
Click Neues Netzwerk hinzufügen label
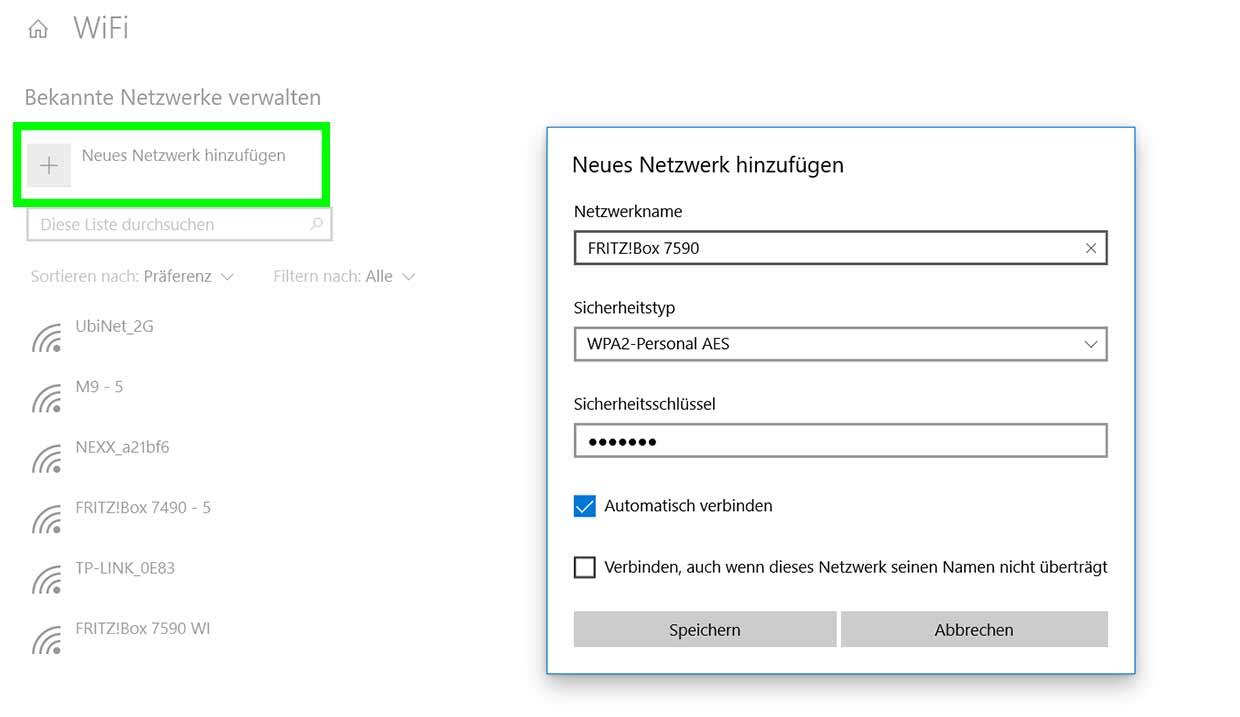point(184,155)
